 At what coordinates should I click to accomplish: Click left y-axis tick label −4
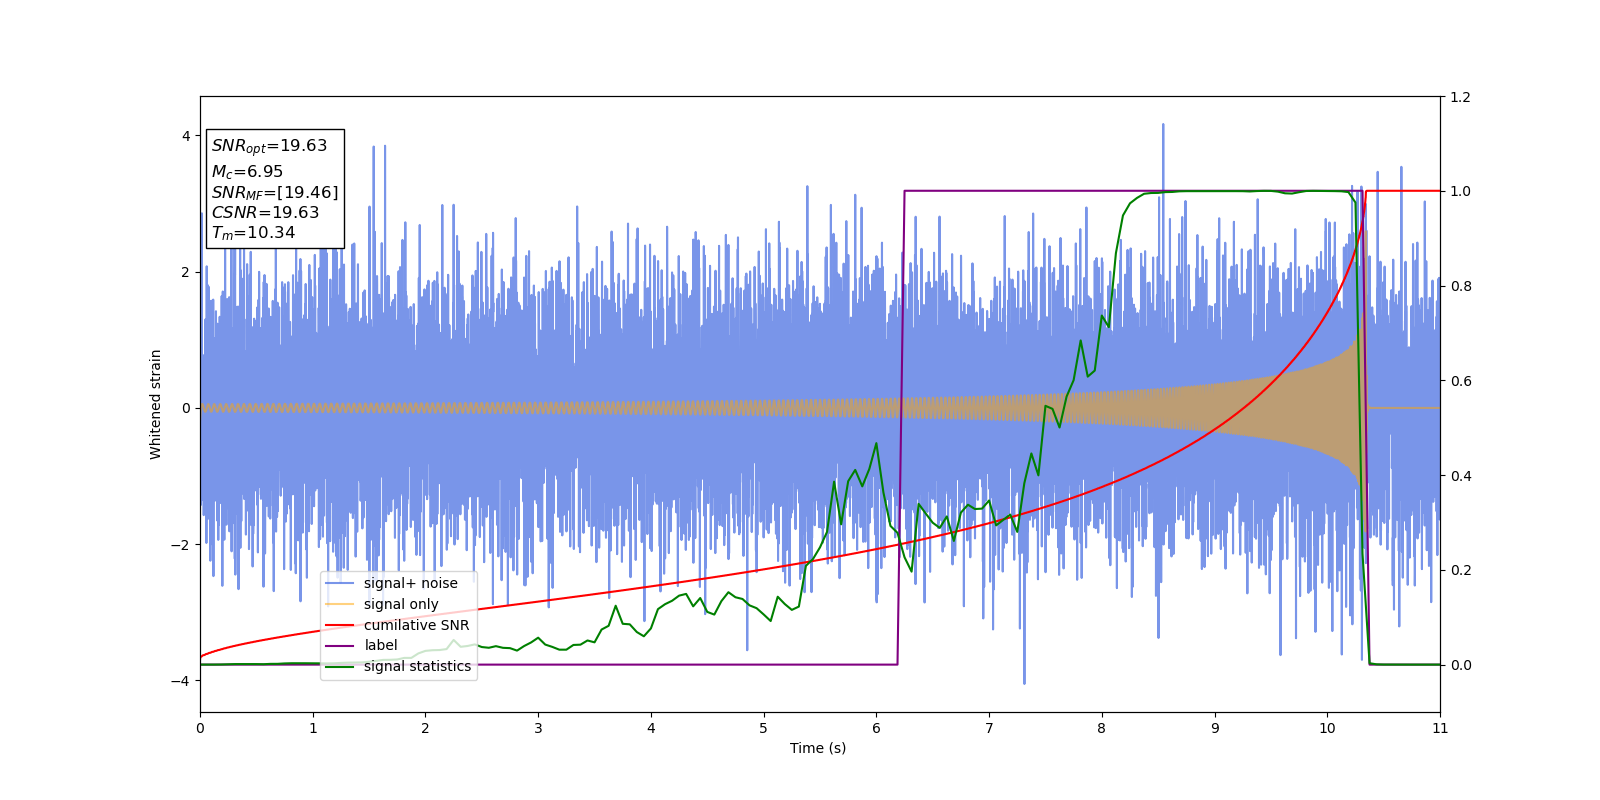180,681
